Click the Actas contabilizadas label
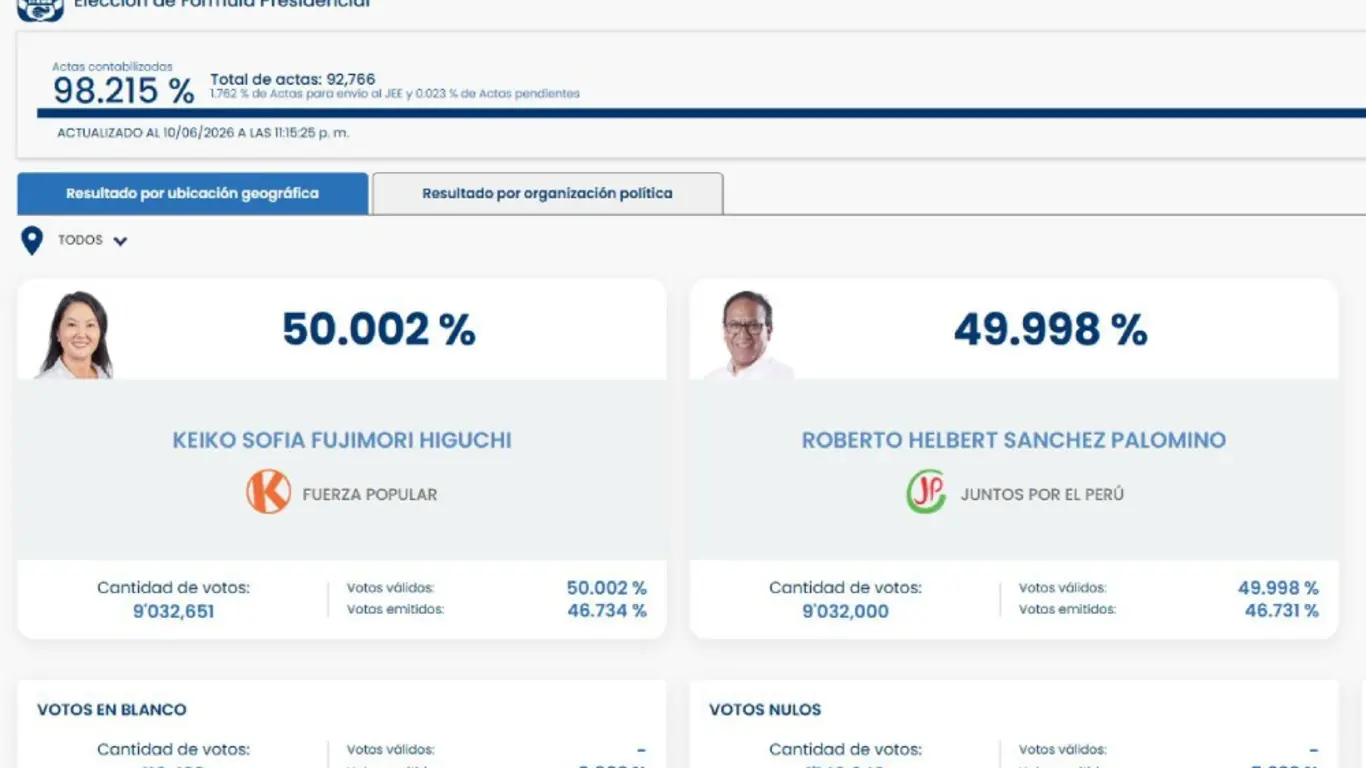This screenshot has height=768, width=1366. tap(113, 67)
